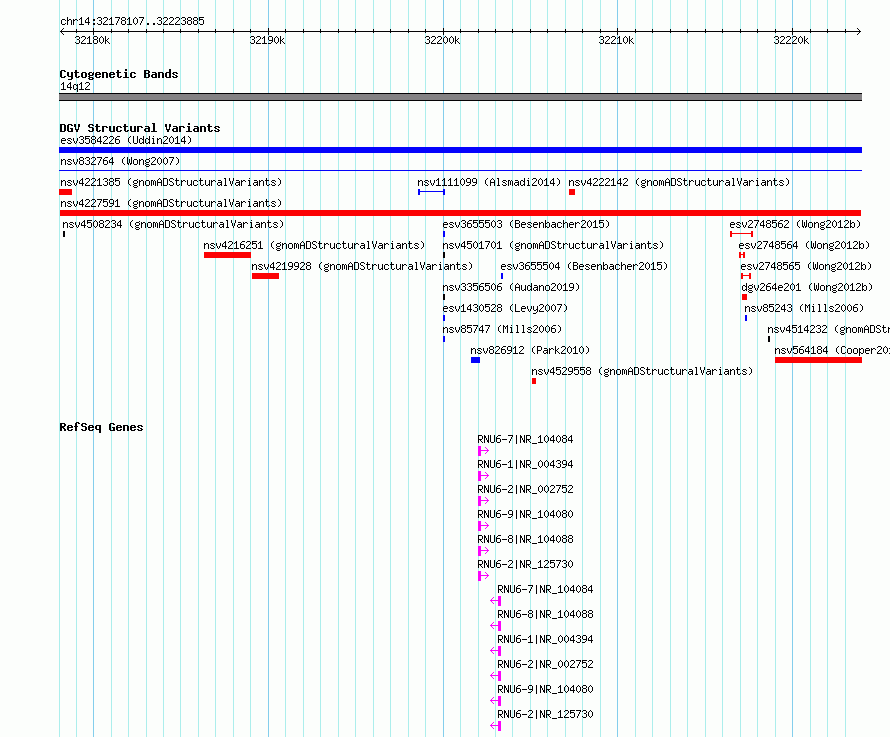Open variant label nsv3356506 (Audano2019)
Image resolution: width=890 pixels, height=737 pixels.
coord(511,287)
